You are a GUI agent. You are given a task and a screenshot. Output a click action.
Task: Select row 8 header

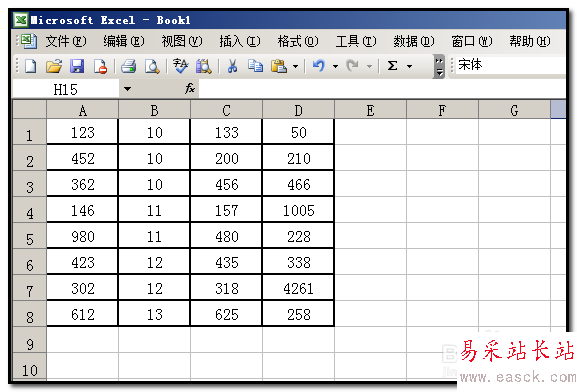tap(29, 314)
